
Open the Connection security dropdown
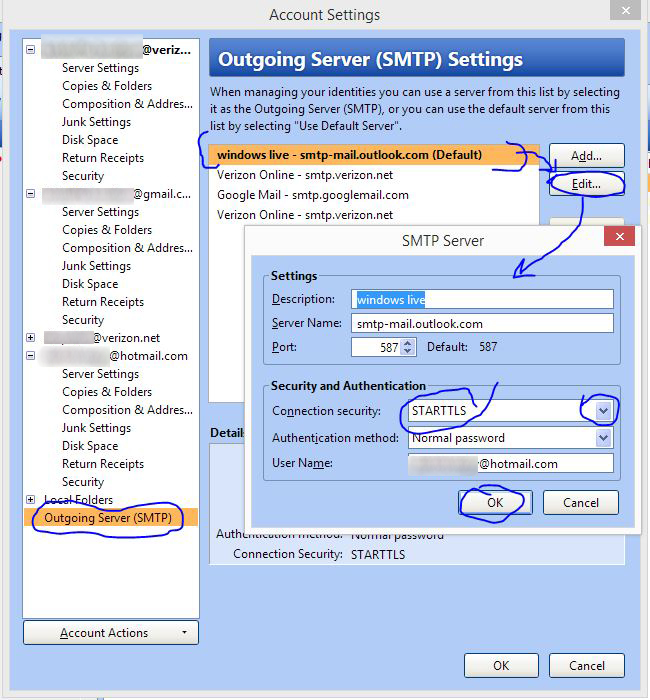tap(603, 411)
